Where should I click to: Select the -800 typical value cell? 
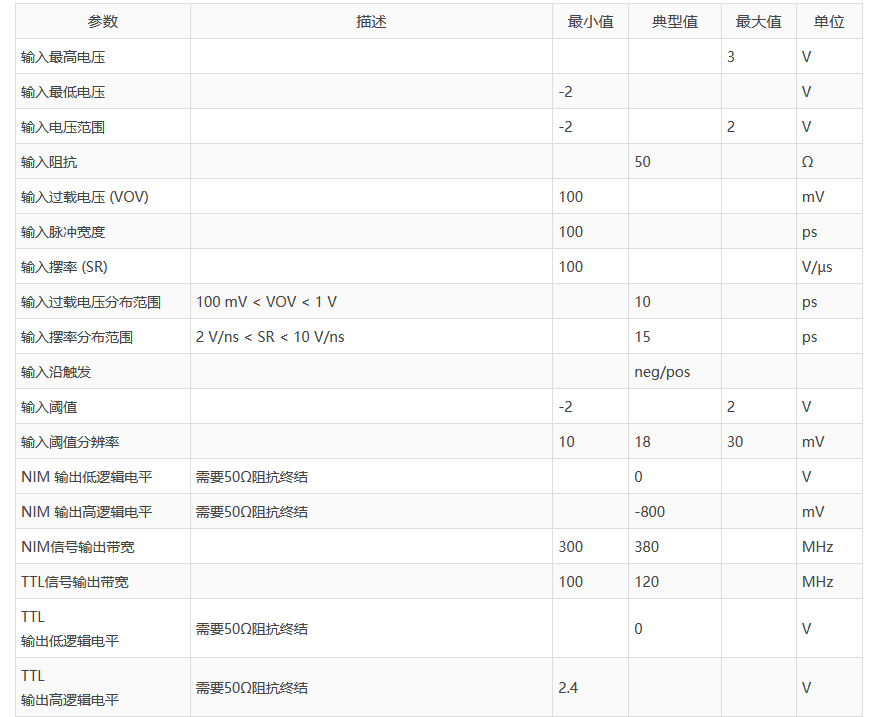650,512
